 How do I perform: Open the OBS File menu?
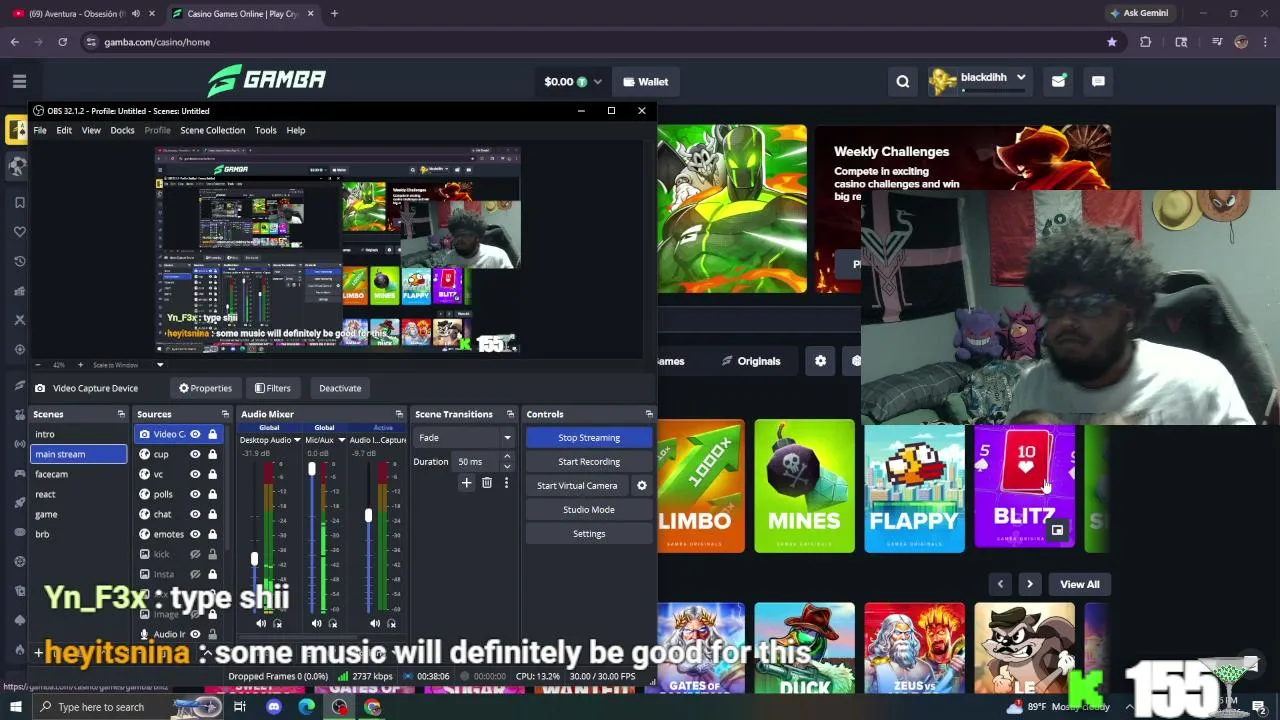click(40, 130)
